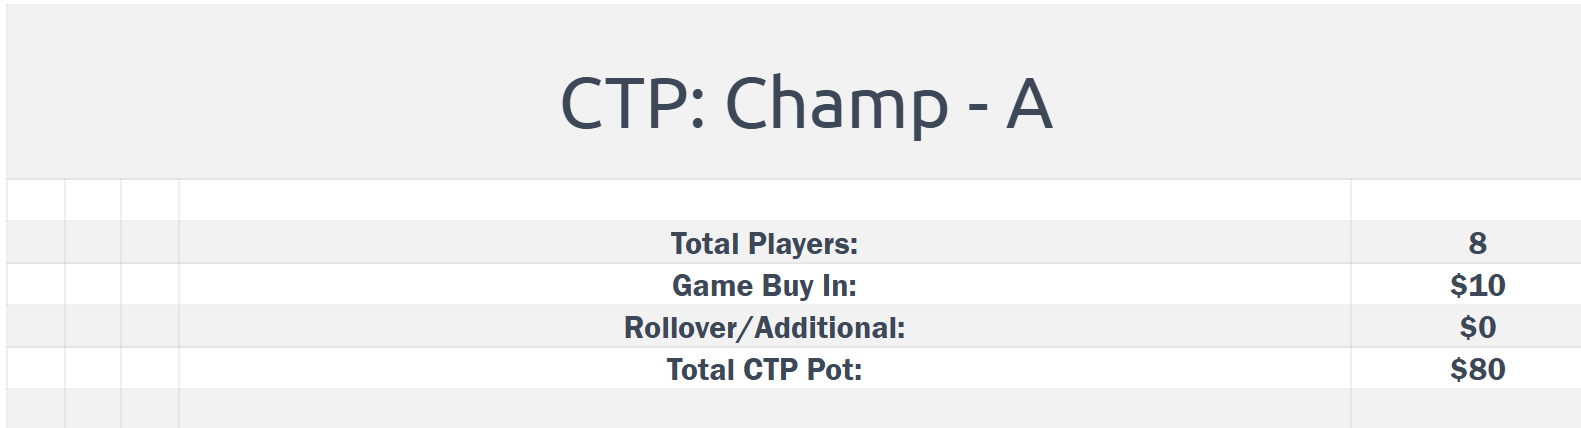Click the empty cell immediately left of "Total Players:"
1581x428 pixels.
pyautogui.click(x=150, y=243)
